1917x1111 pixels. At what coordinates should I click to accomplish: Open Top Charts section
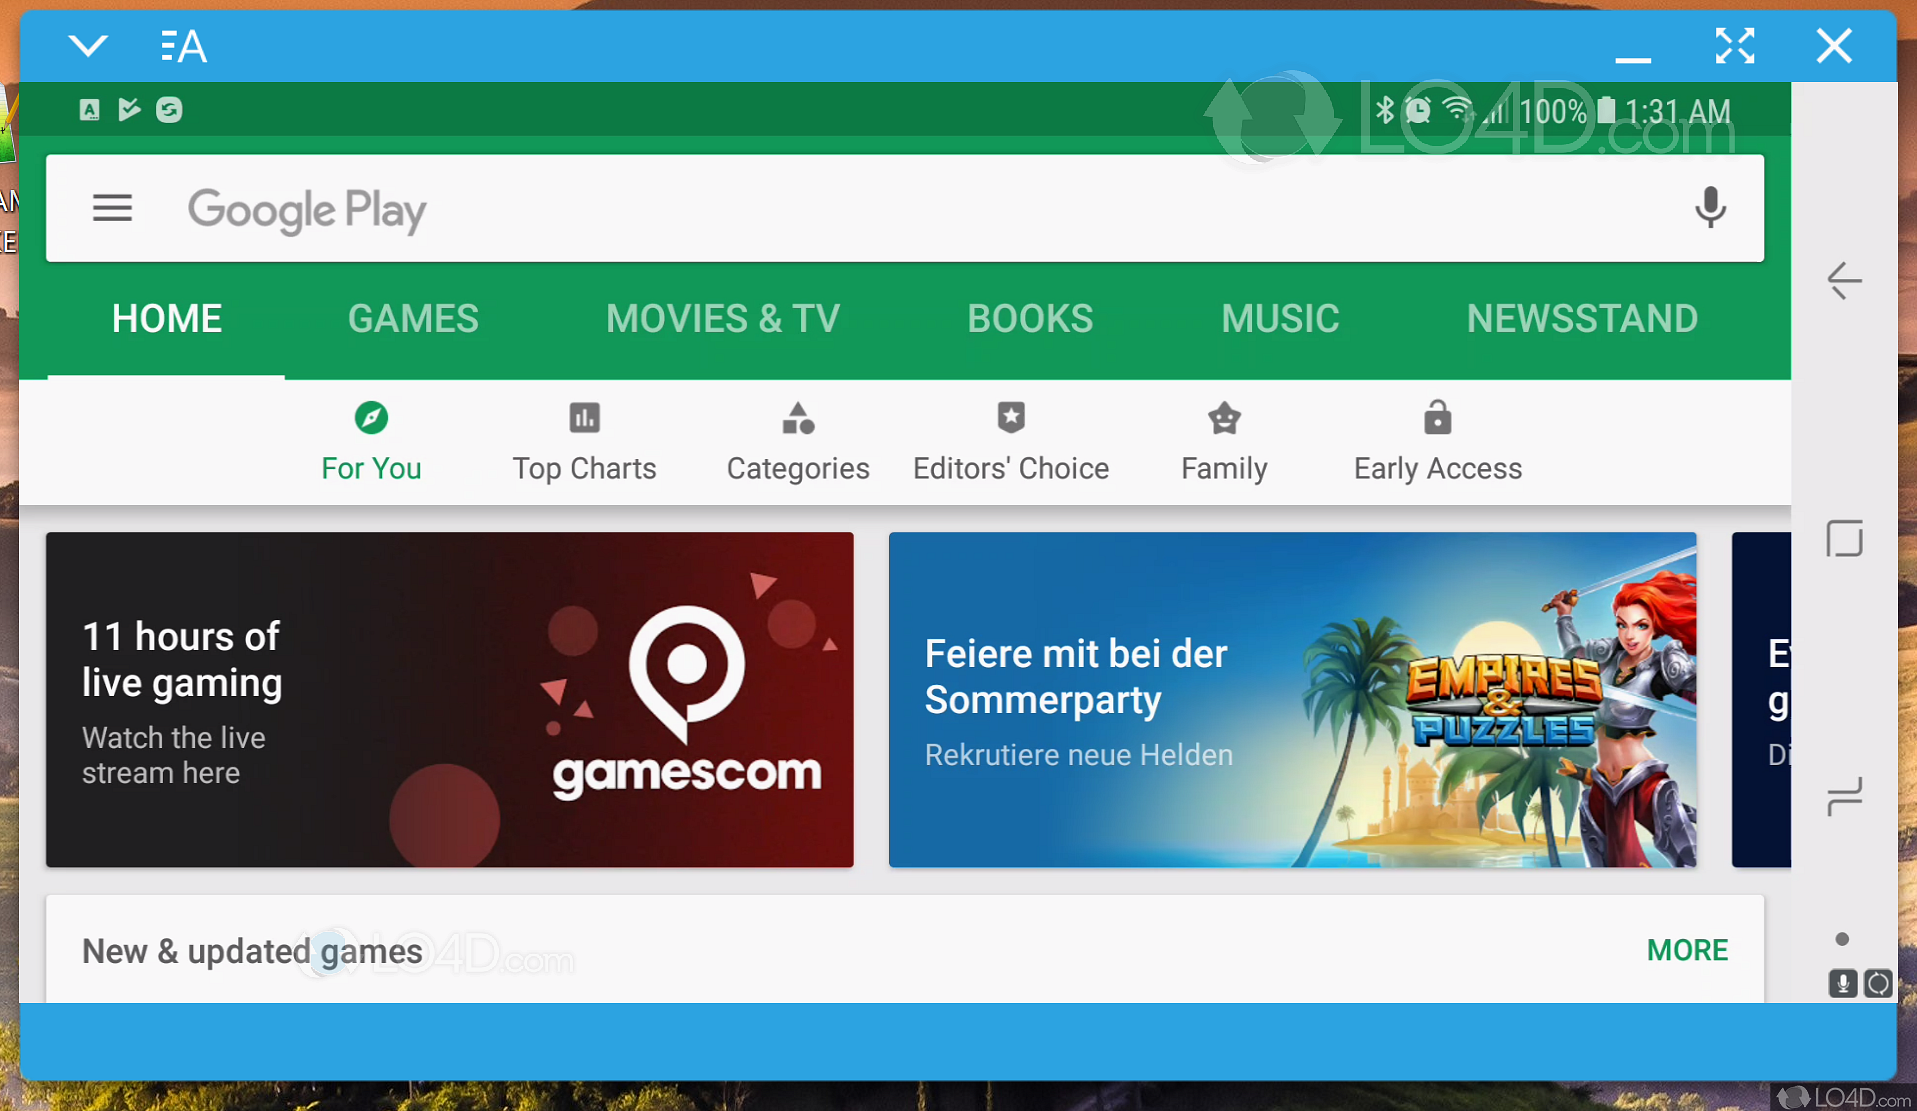pyautogui.click(x=585, y=441)
